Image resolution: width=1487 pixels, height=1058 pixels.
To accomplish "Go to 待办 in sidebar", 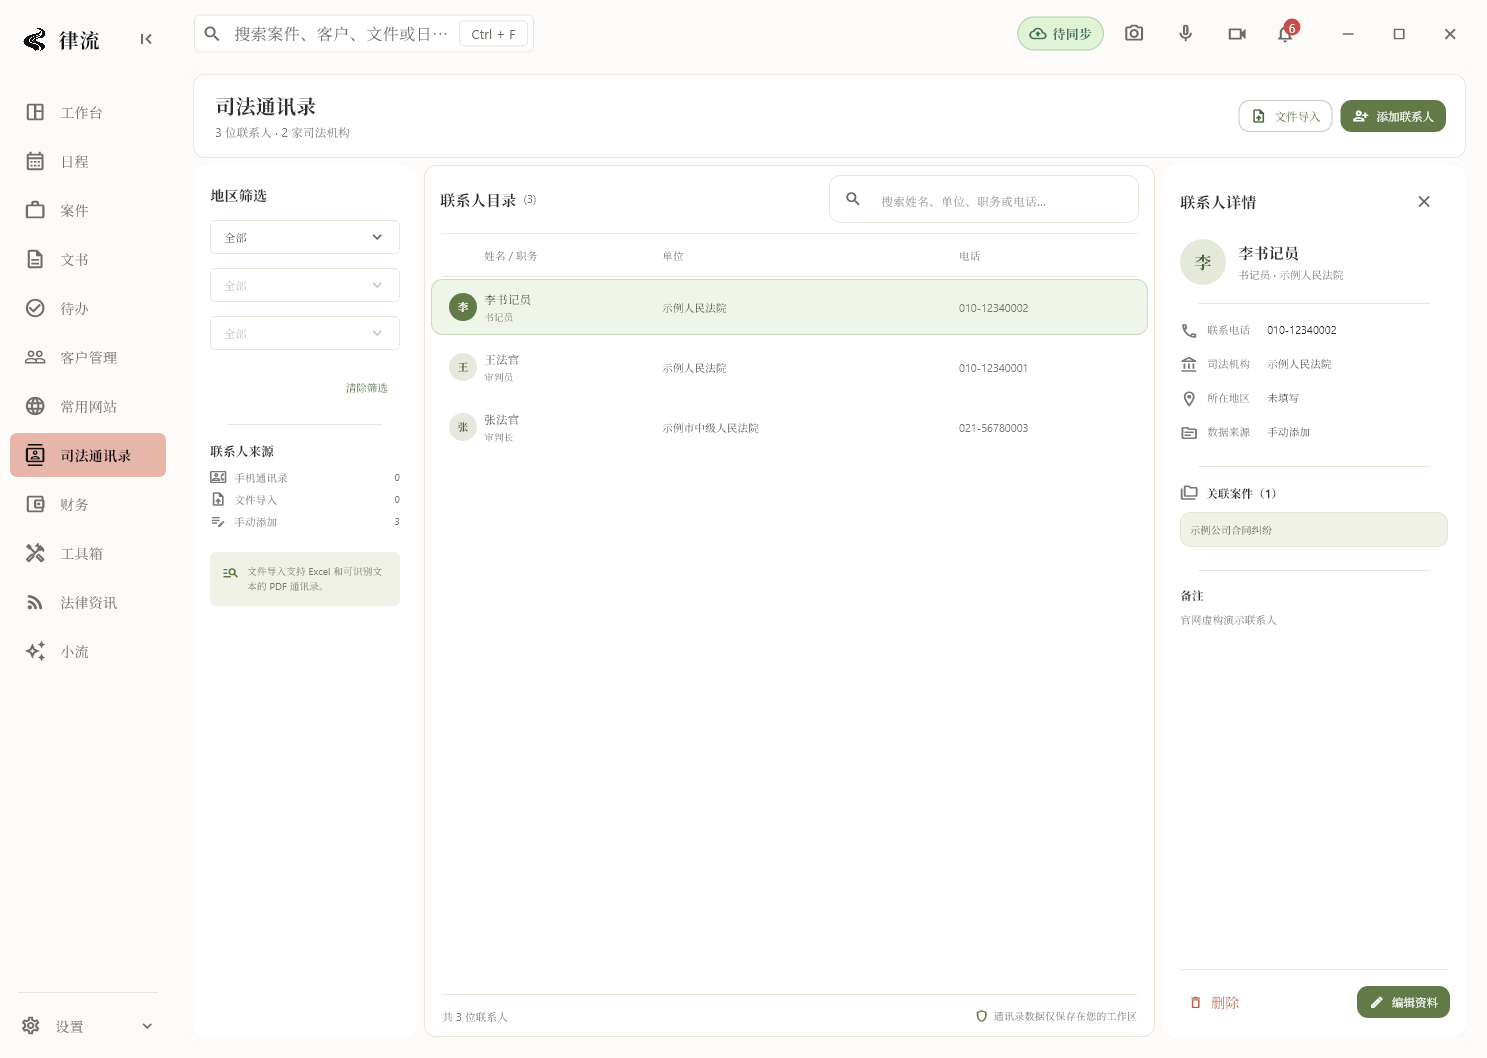I will coord(88,308).
